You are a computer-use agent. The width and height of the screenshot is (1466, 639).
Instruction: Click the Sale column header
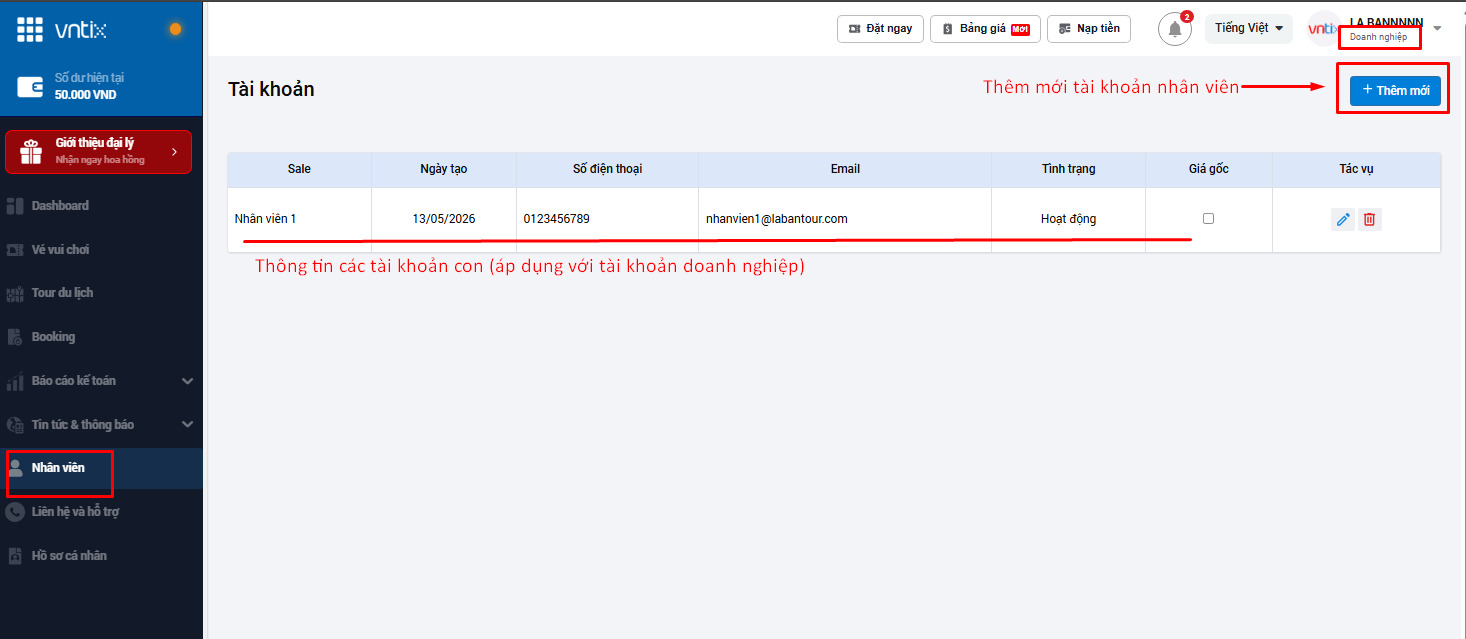(x=299, y=169)
